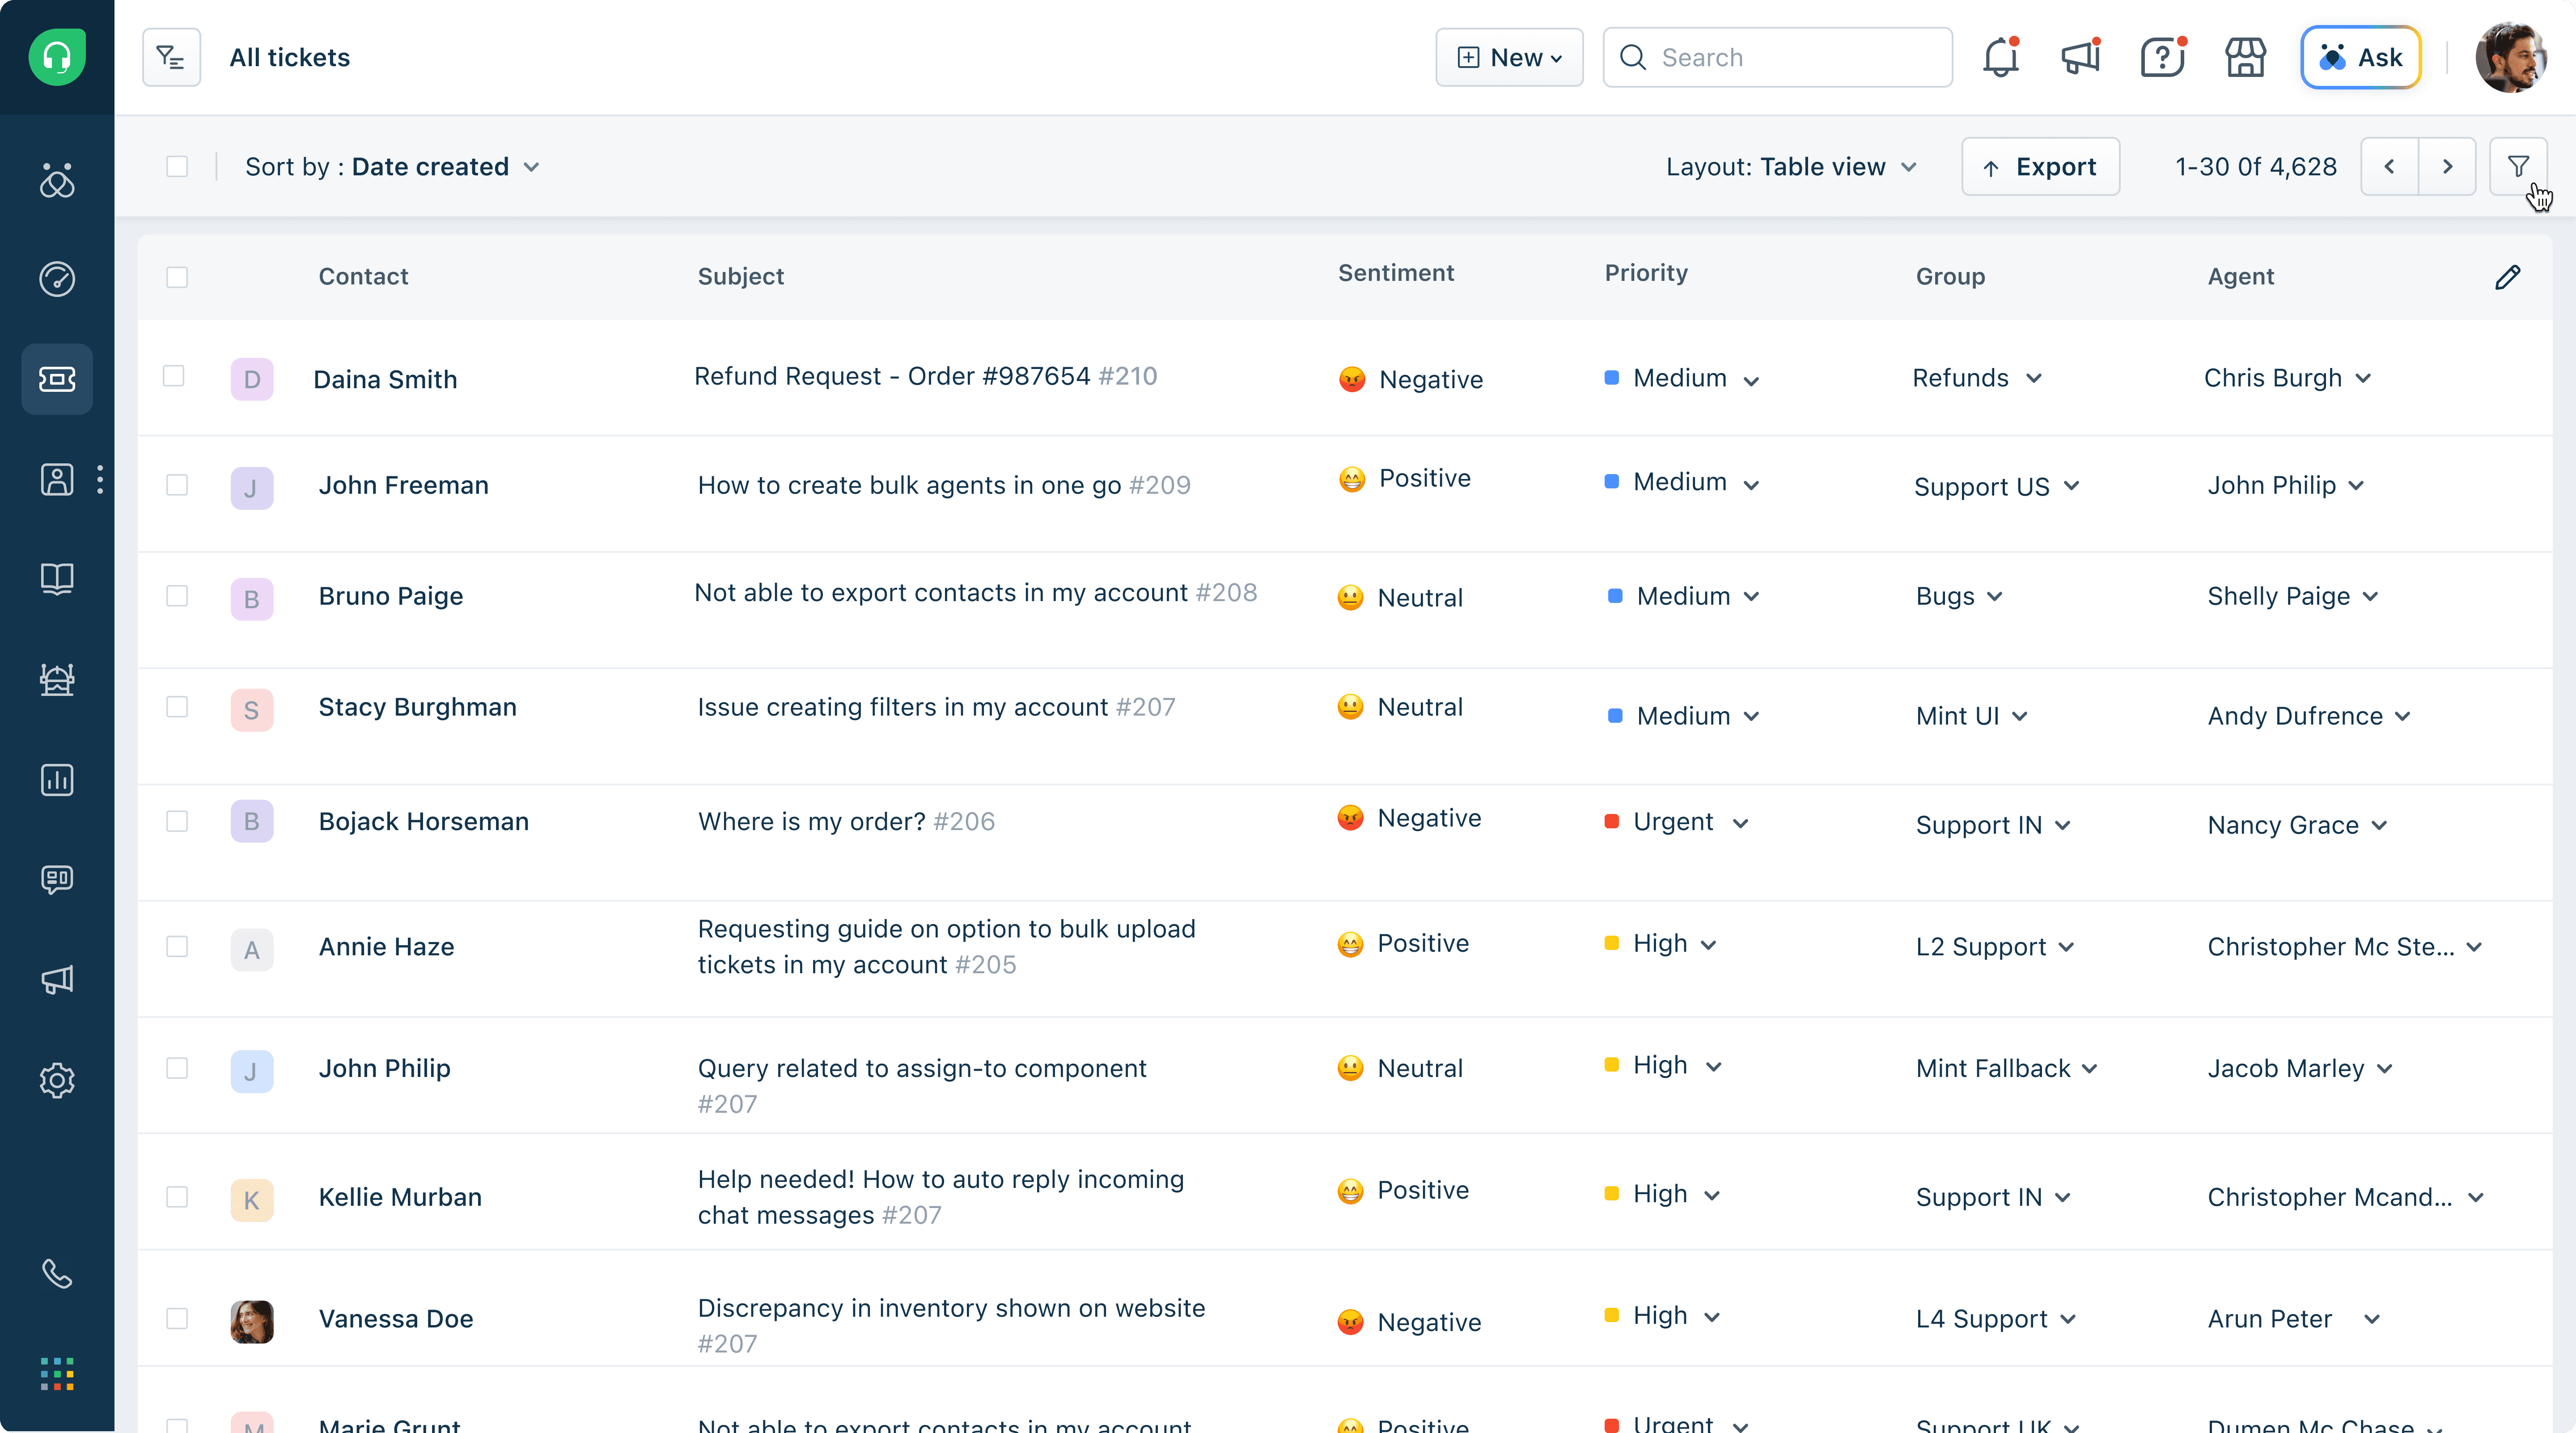
Task: Click the Agent column header
Action: tap(2240, 277)
